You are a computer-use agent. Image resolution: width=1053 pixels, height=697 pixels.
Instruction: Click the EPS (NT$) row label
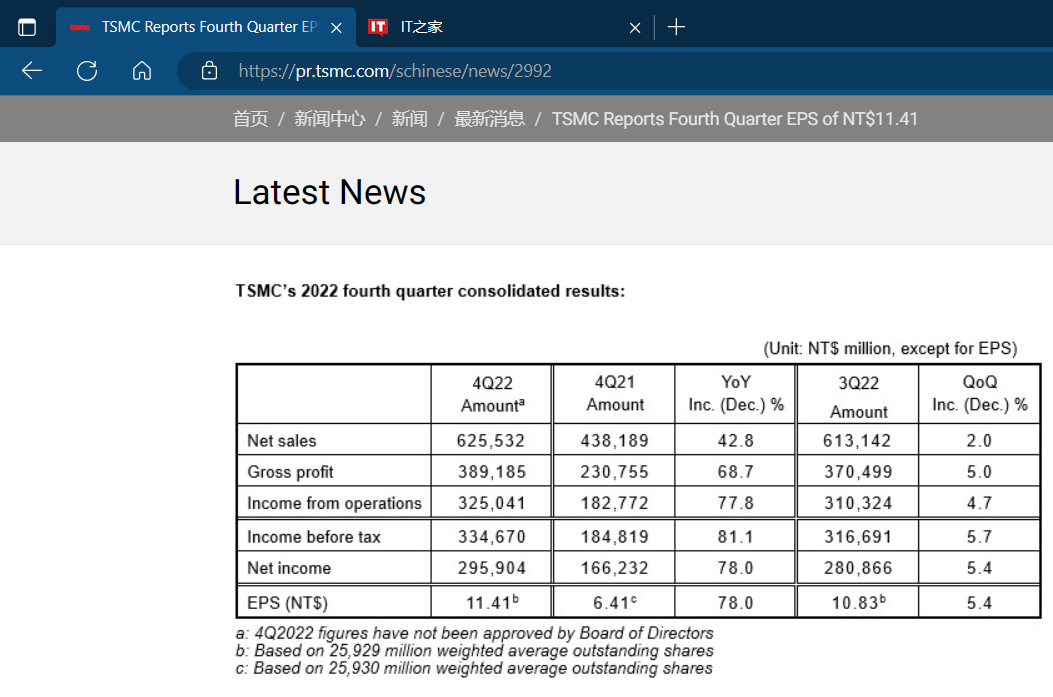pos(287,602)
